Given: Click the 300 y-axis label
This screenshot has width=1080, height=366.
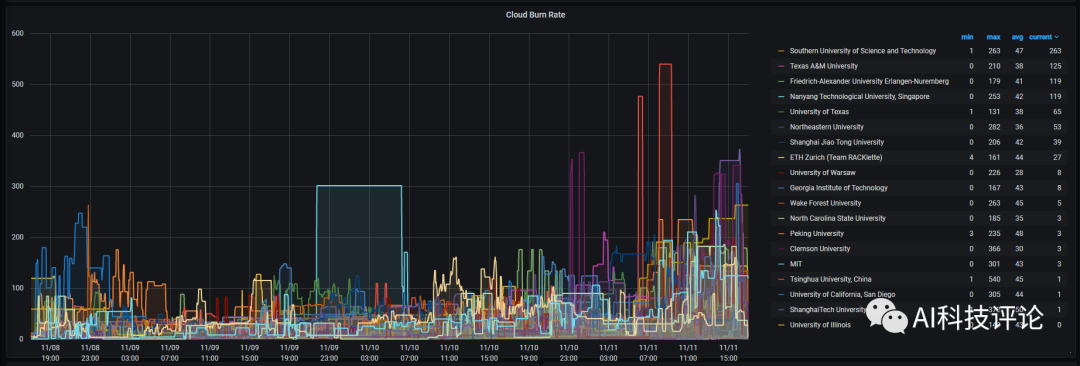Looking at the screenshot, I should tap(17, 186).
